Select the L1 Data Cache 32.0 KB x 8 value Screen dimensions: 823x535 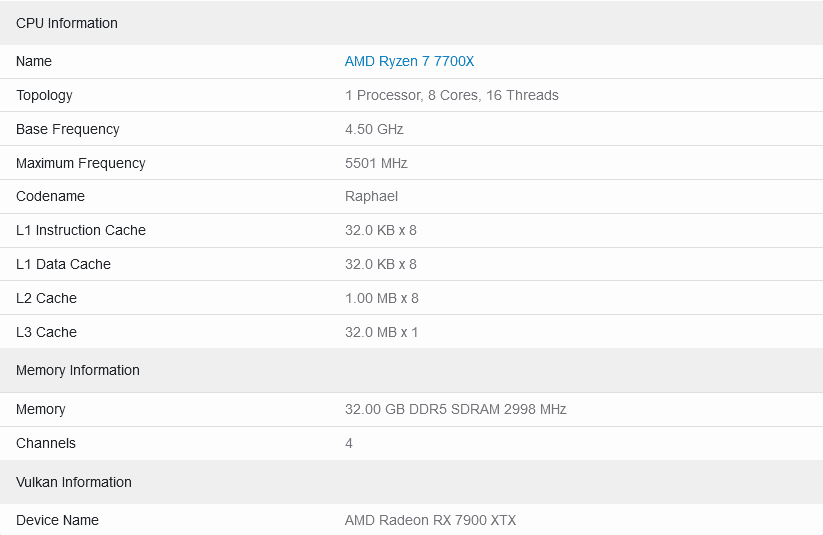tap(381, 264)
